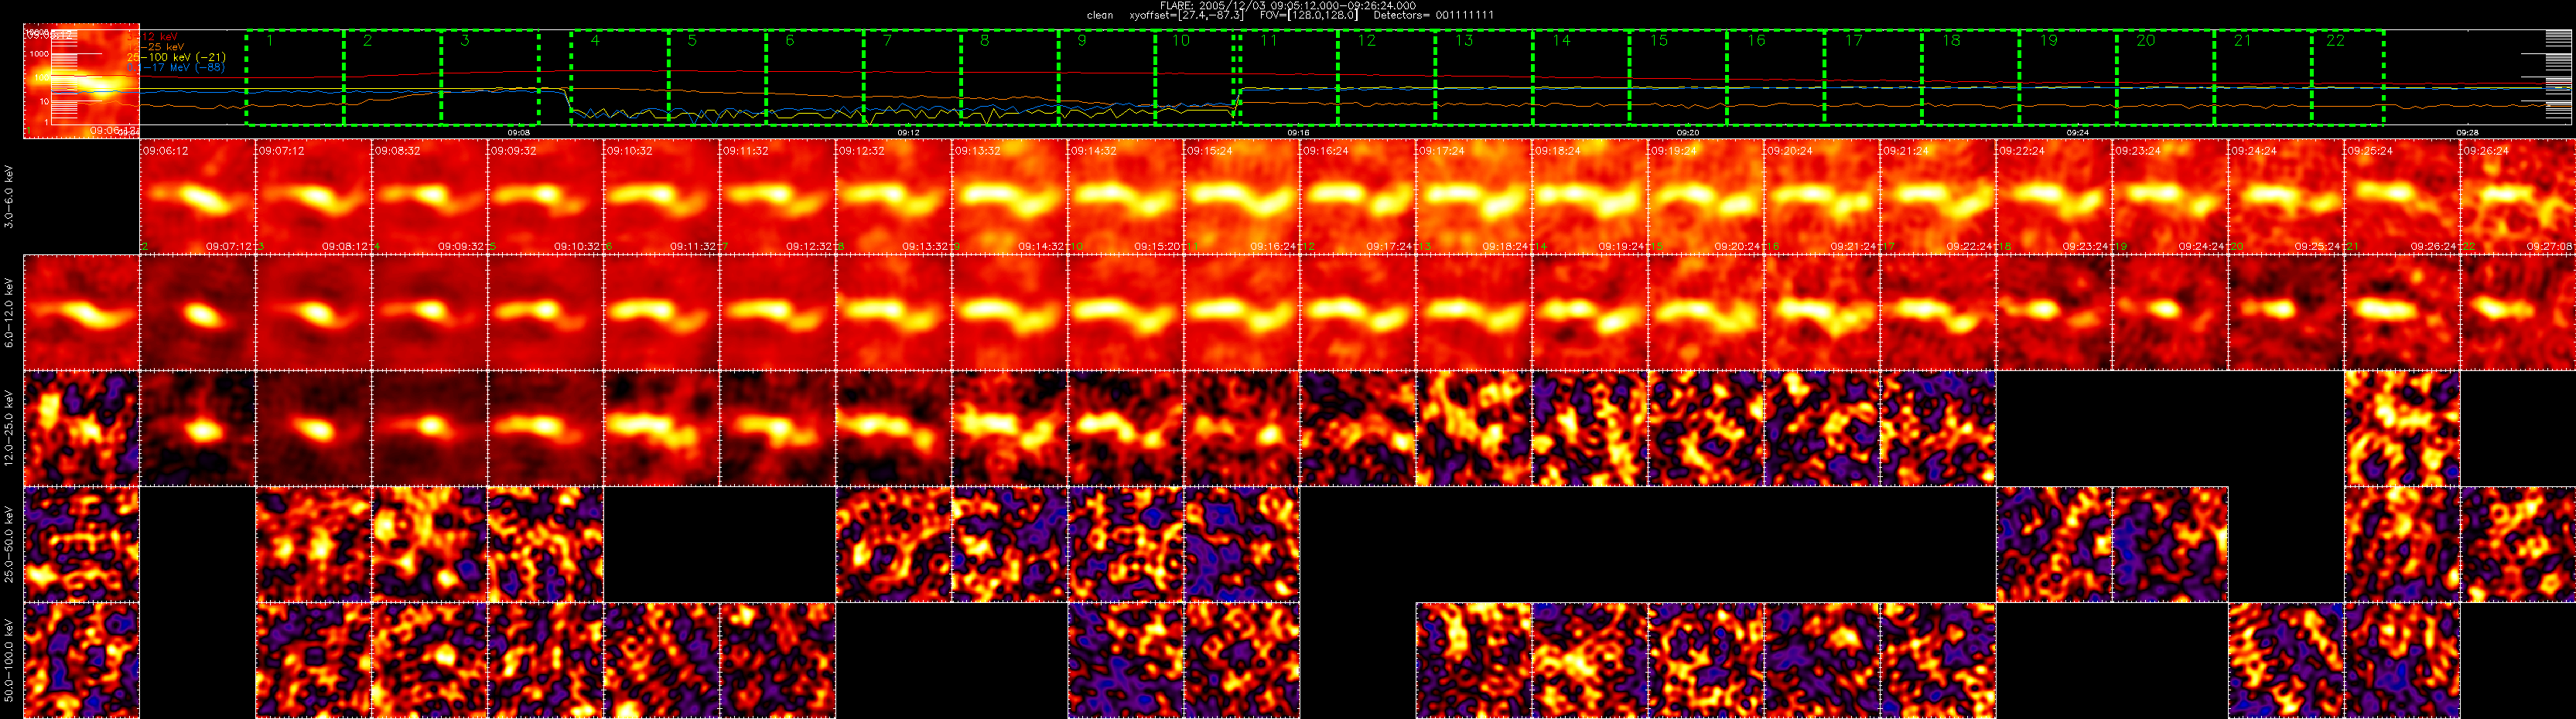Open the 6–12 keV image for interval 18
The image size is (2576, 719).
(x=2054, y=313)
